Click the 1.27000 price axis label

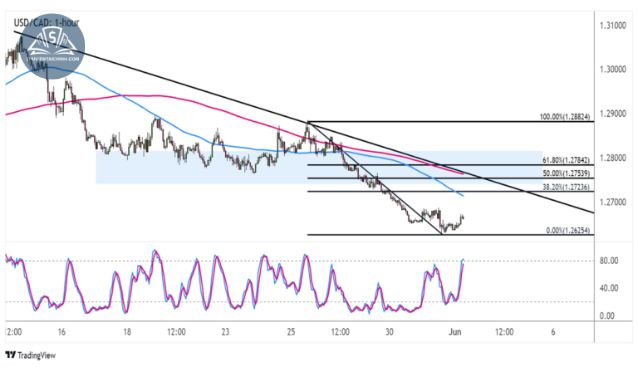[613, 202]
